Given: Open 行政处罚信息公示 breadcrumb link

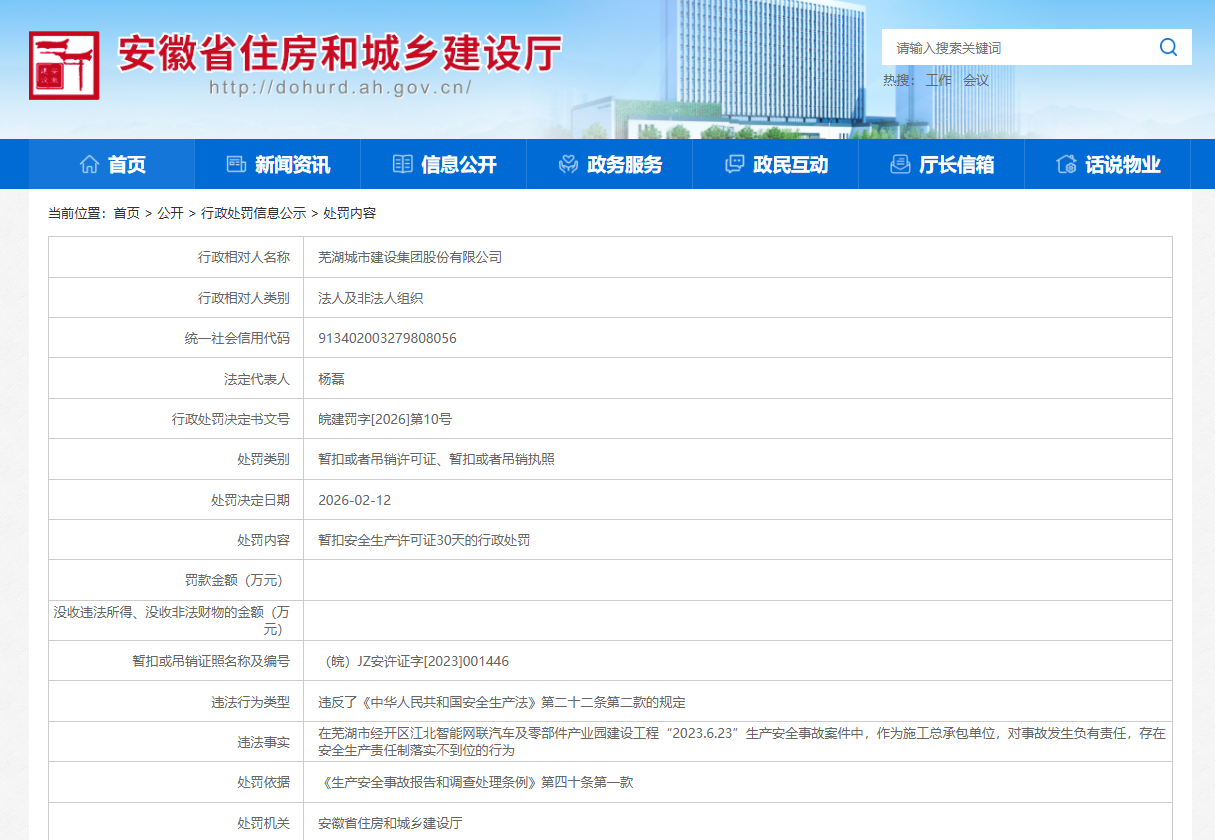Looking at the screenshot, I should (x=253, y=213).
